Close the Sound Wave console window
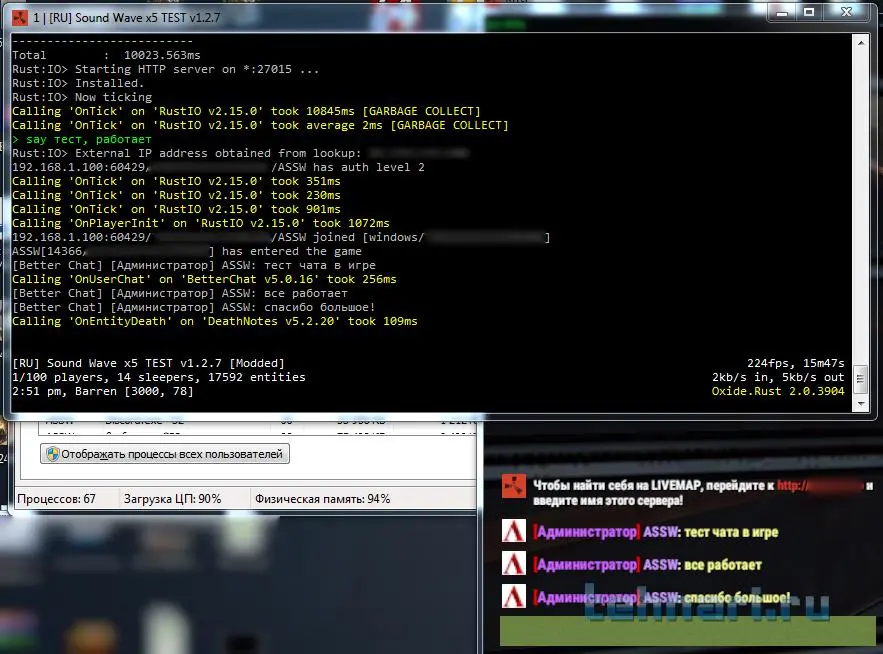883x654 pixels. click(x=846, y=12)
